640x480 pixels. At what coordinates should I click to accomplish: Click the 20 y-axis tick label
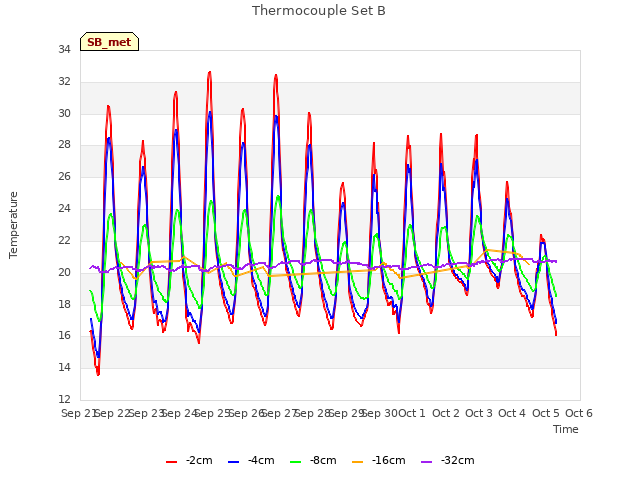pyautogui.click(x=64, y=272)
